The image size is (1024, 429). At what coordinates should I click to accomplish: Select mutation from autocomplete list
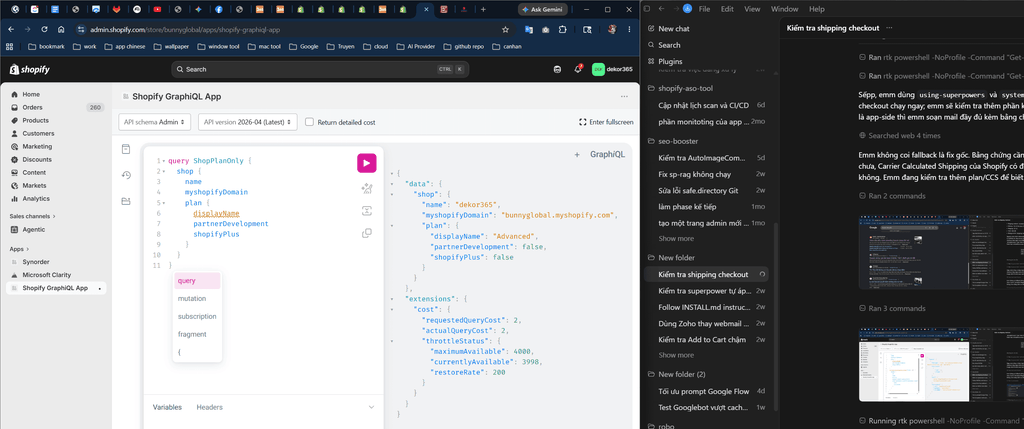(197, 298)
